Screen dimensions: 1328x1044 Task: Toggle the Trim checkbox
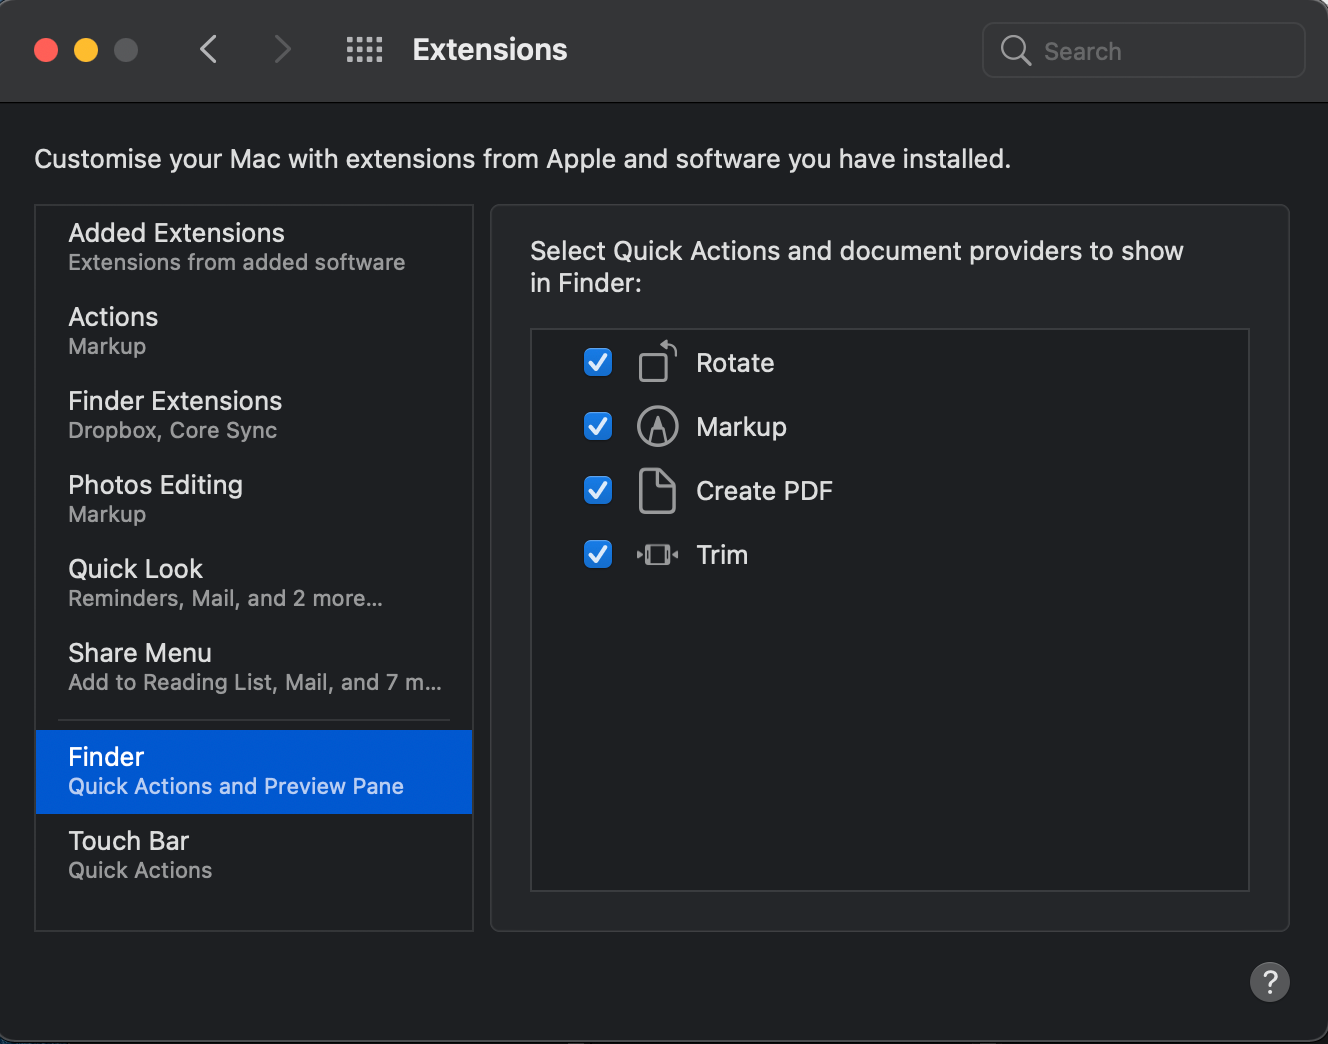click(x=598, y=554)
